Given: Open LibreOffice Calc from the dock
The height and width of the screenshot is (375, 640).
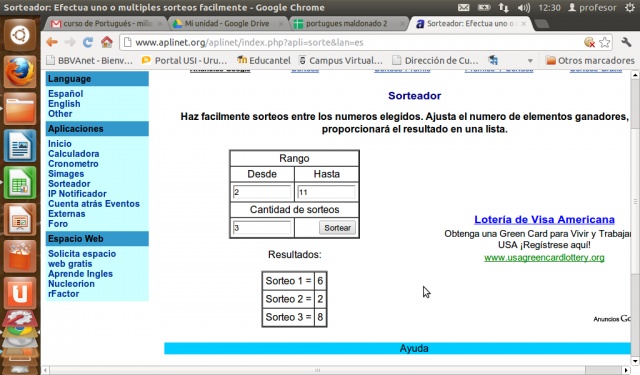Looking at the screenshot, I should coord(20,183).
